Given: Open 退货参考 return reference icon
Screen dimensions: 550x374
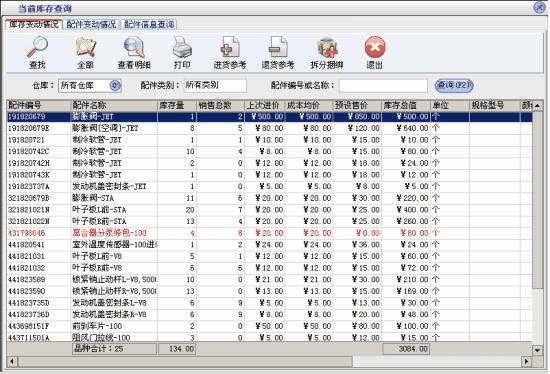Looking at the screenshot, I should (278, 47).
